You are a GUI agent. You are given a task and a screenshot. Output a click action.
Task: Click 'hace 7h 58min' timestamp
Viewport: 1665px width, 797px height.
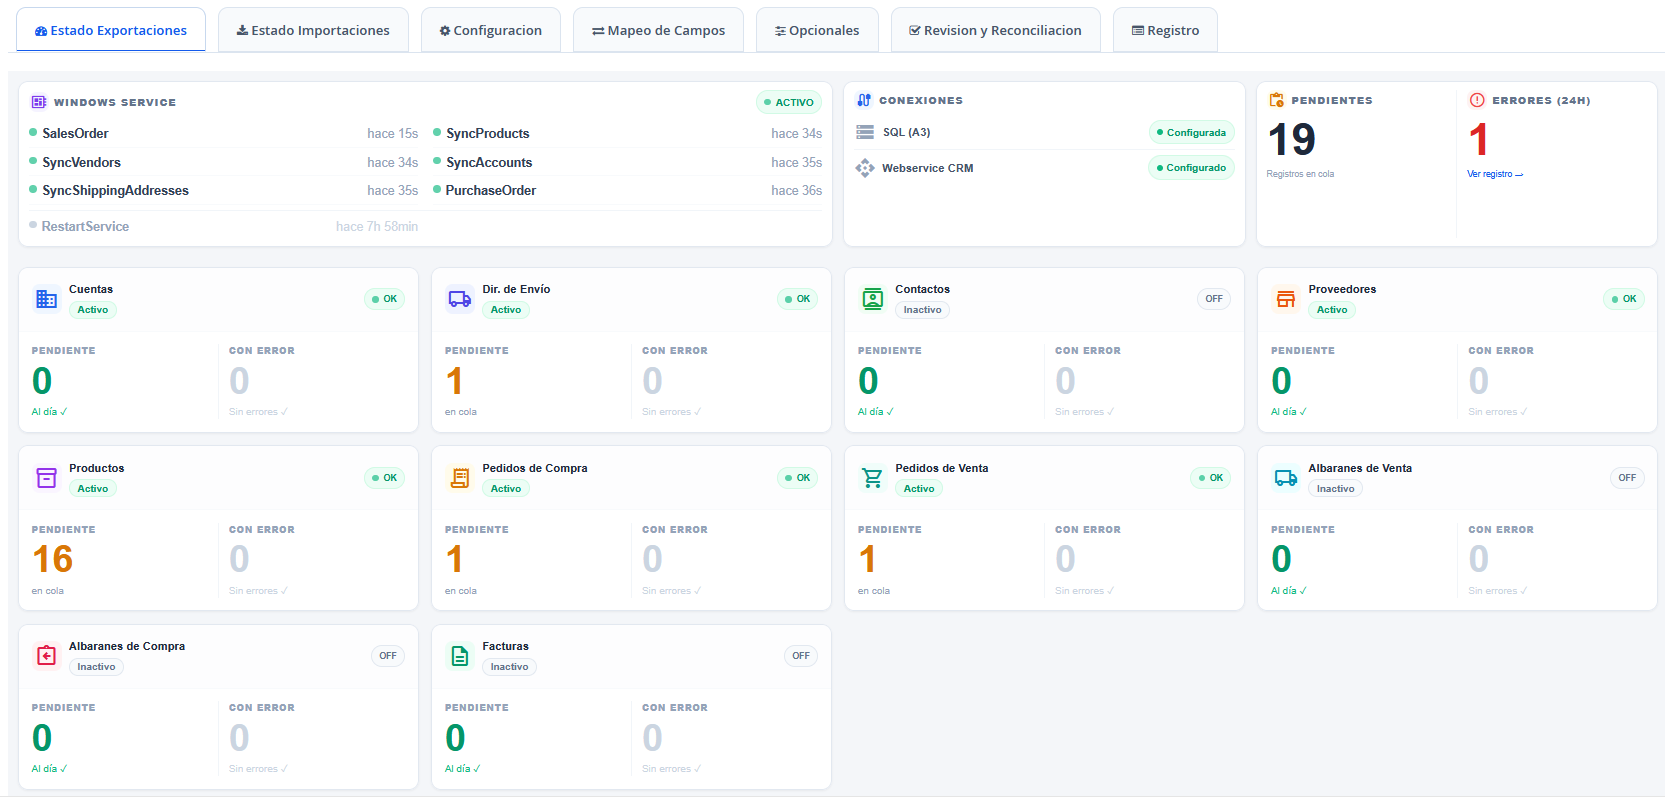coord(377,227)
